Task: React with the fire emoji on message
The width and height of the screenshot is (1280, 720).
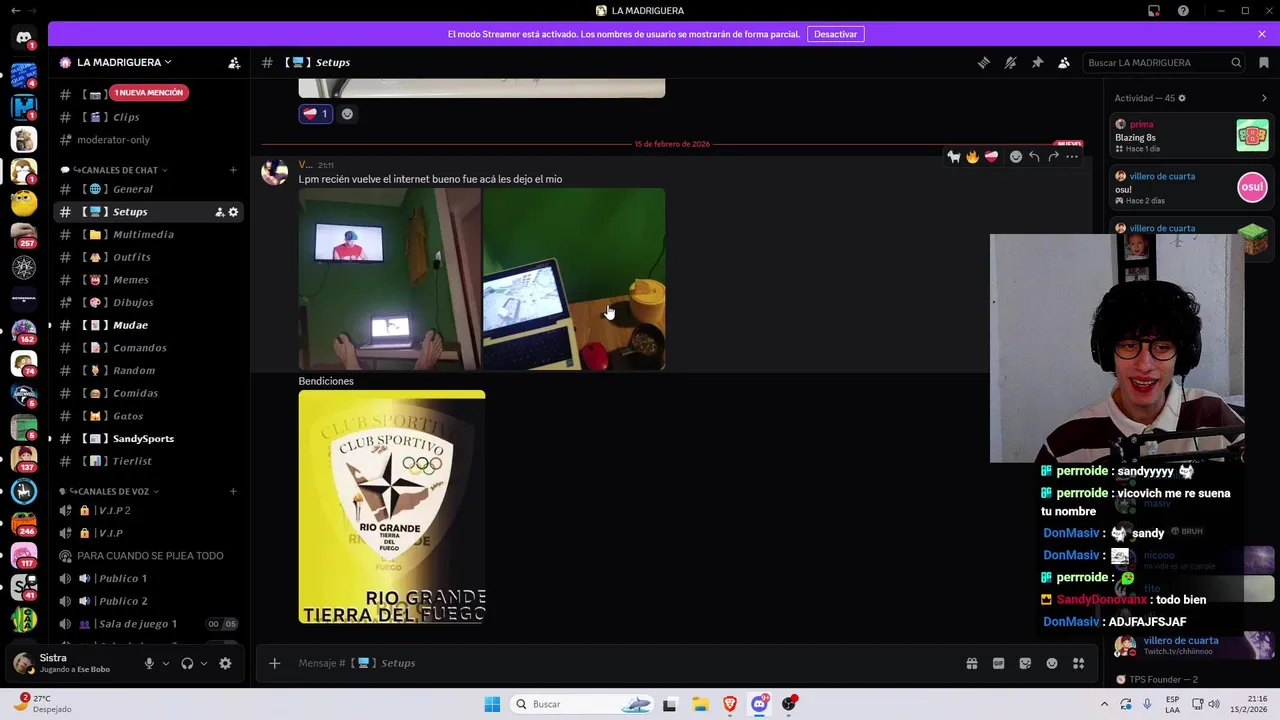Action: click(x=972, y=156)
